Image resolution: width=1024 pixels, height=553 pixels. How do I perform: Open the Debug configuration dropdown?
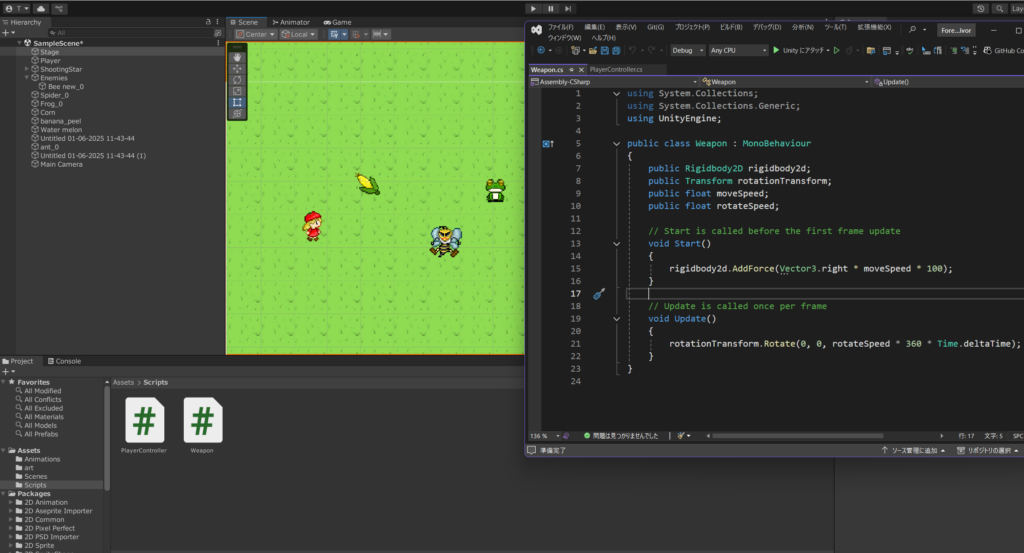686,50
